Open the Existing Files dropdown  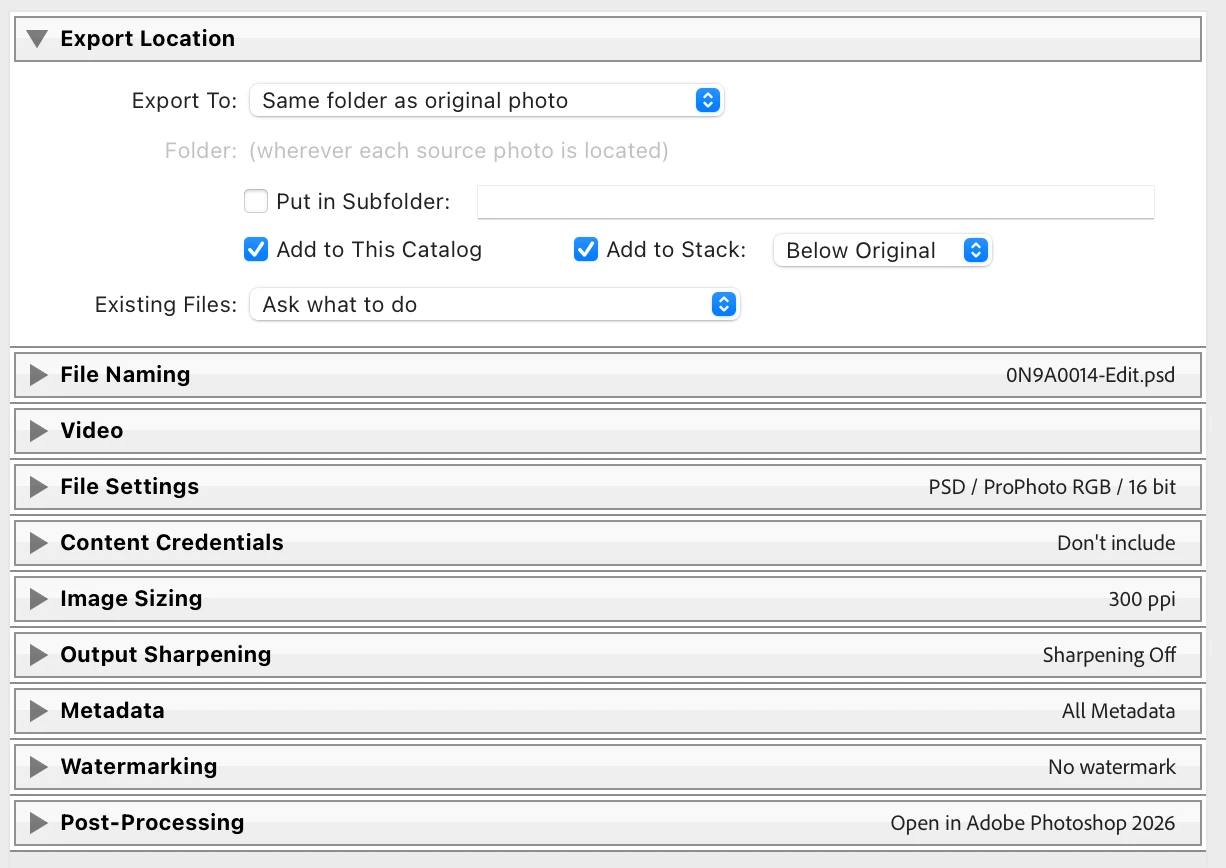pyautogui.click(x=494, y=305)
